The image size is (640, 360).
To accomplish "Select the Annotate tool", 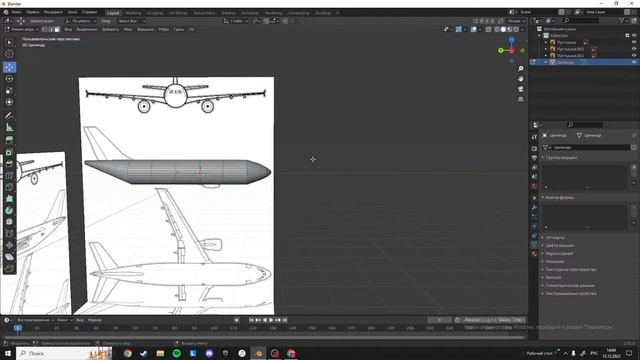I will click(9, 116).
